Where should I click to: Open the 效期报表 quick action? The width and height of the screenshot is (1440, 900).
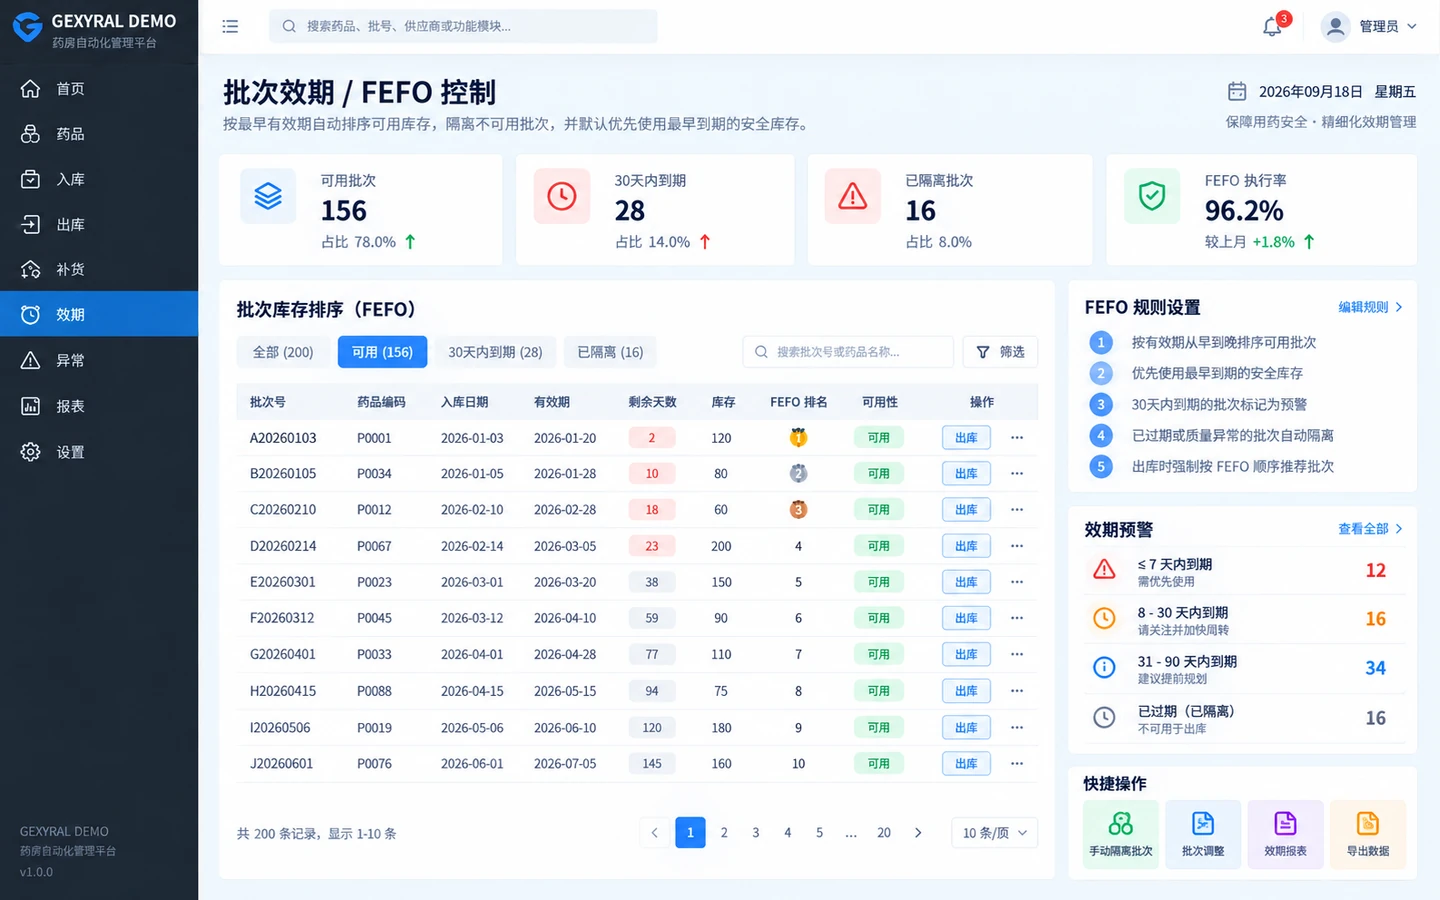1285,834
